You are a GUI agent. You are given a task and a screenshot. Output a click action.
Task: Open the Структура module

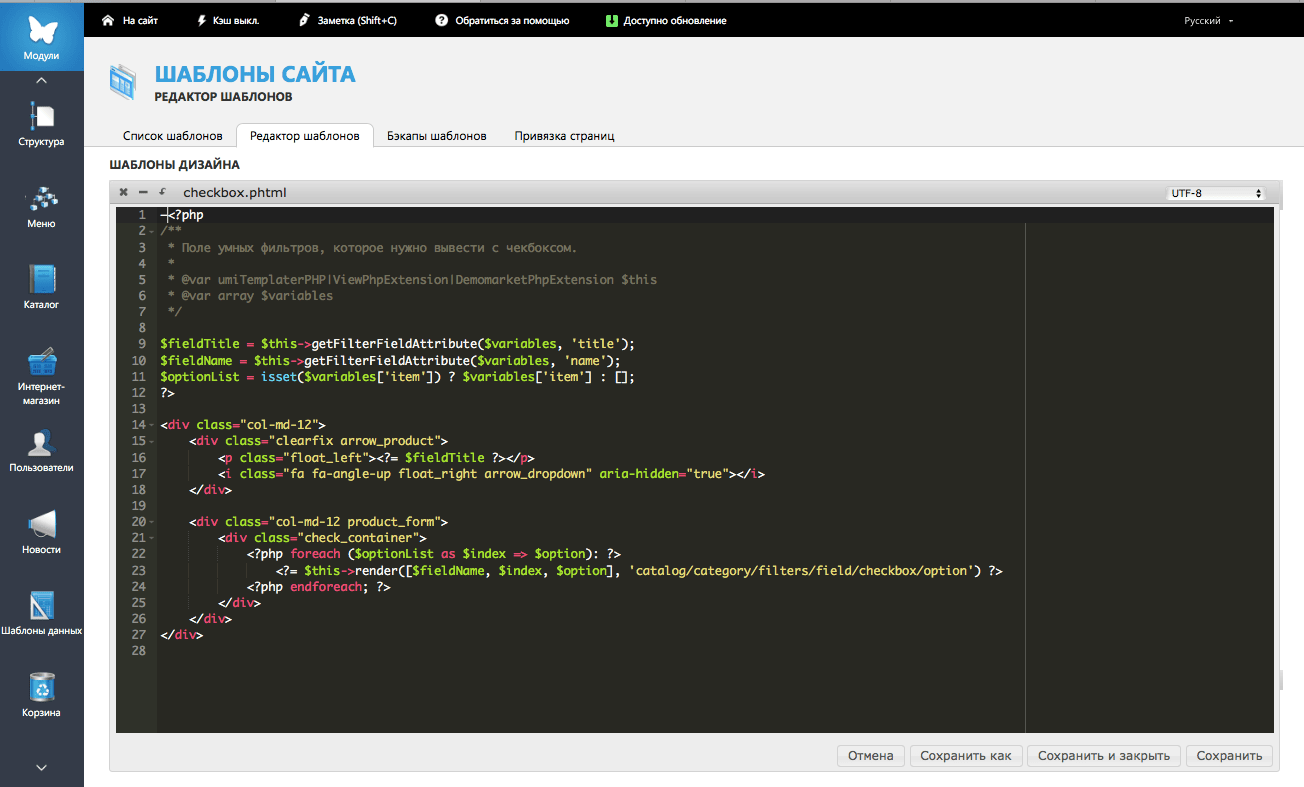(x=41, y=124)
